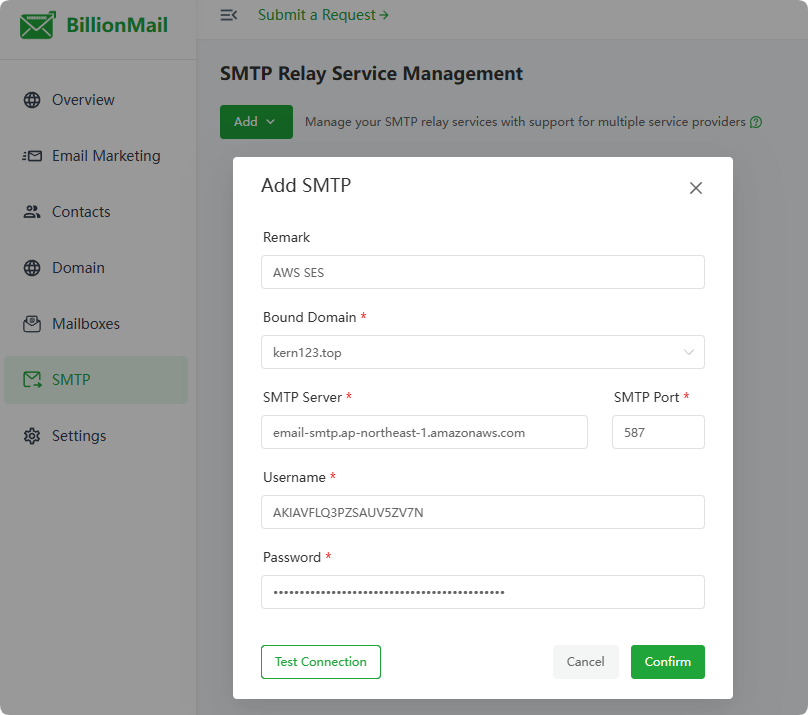Click the SMTP mail-forward icon
The width and height of the screenshot is (808, 715).
(32, 380)
